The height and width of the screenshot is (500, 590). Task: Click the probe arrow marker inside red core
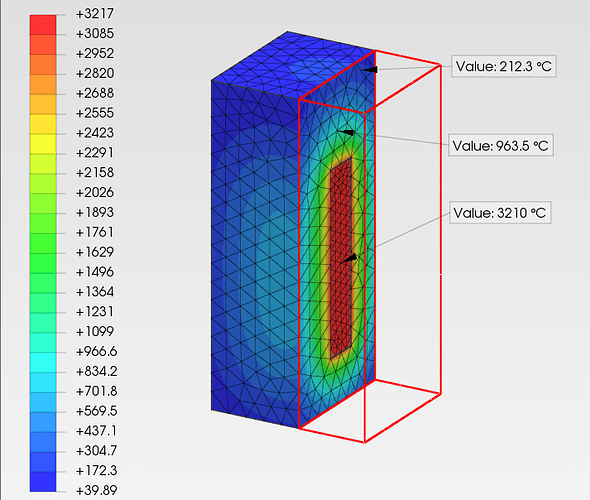coord(350,258)
